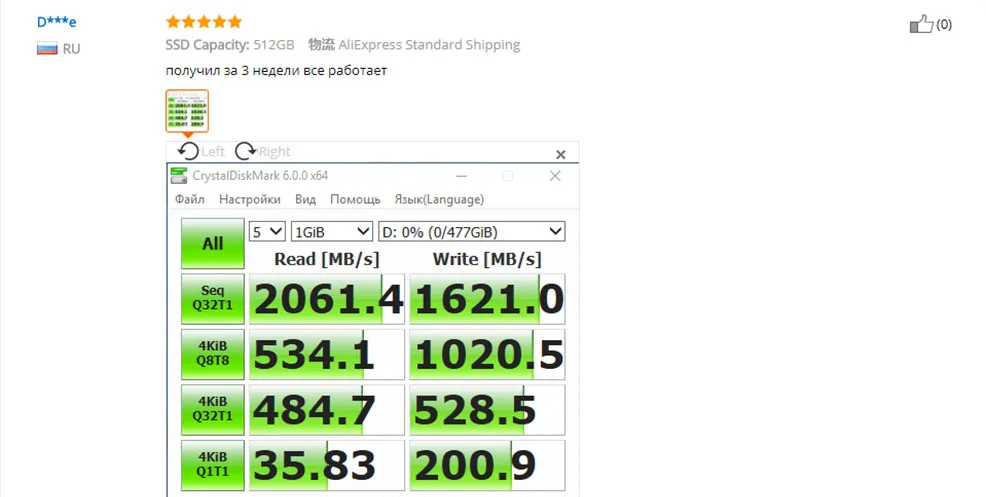Click the thumbs-up helpful icon
Screen dimensions: 986x497
(921, 24)
